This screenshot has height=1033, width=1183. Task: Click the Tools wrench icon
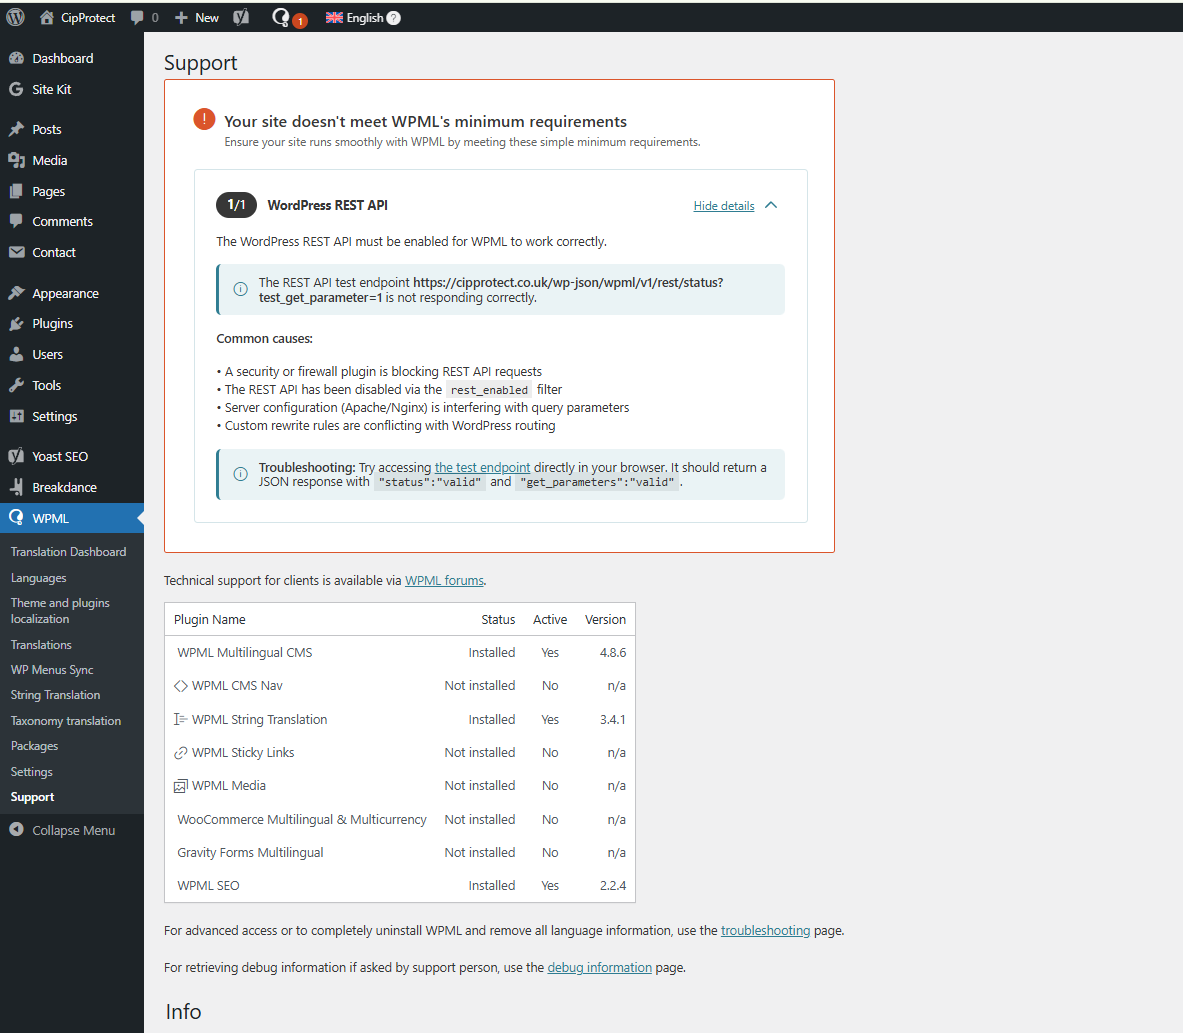pyautogui.click(x=17, y=385)
